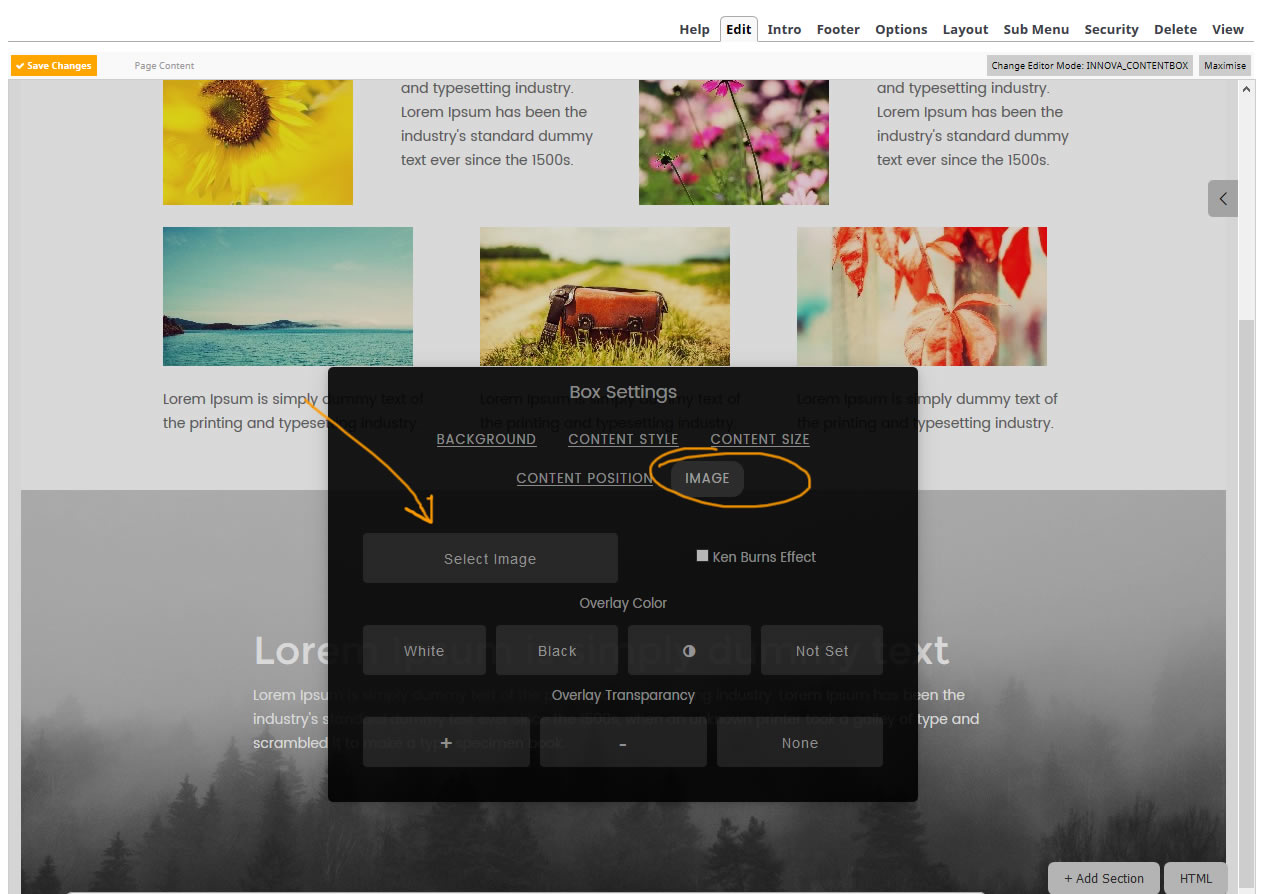Select the red leaves image
This screenshot has width=1262, height=894.
(922, 296)
